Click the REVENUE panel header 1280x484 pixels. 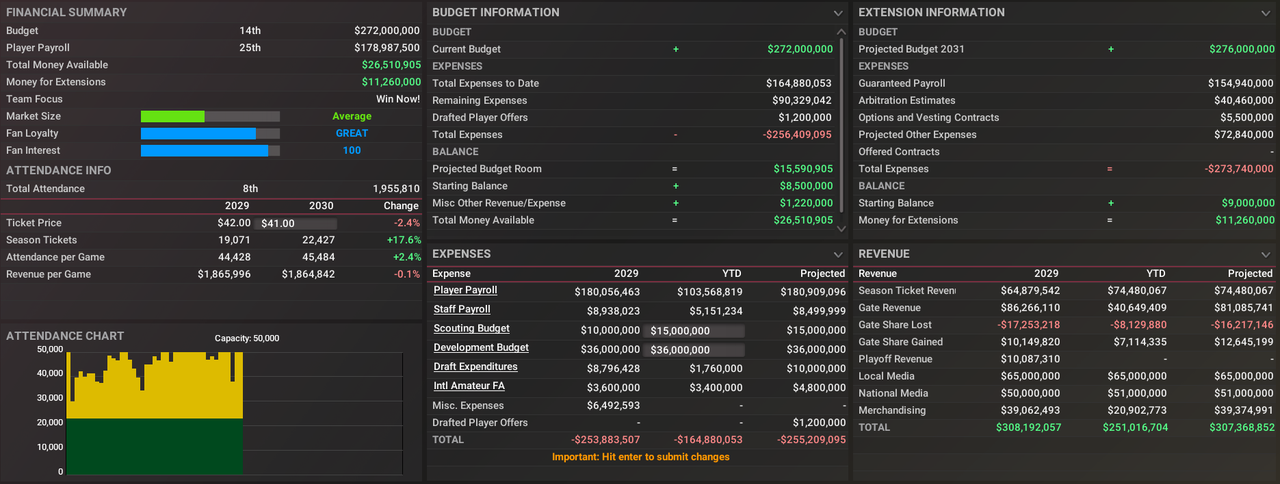(x=885, y=254)
